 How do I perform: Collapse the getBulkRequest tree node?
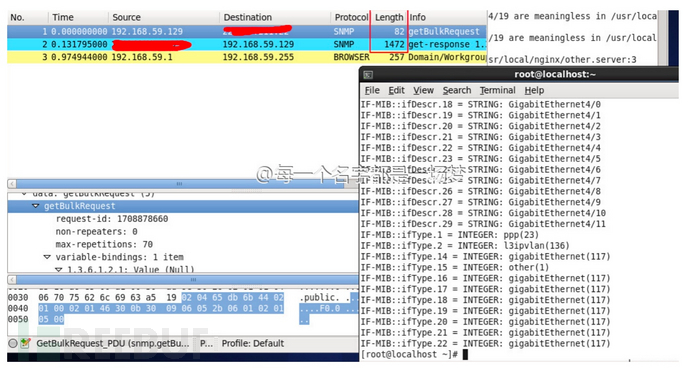(x=36, y=206)
